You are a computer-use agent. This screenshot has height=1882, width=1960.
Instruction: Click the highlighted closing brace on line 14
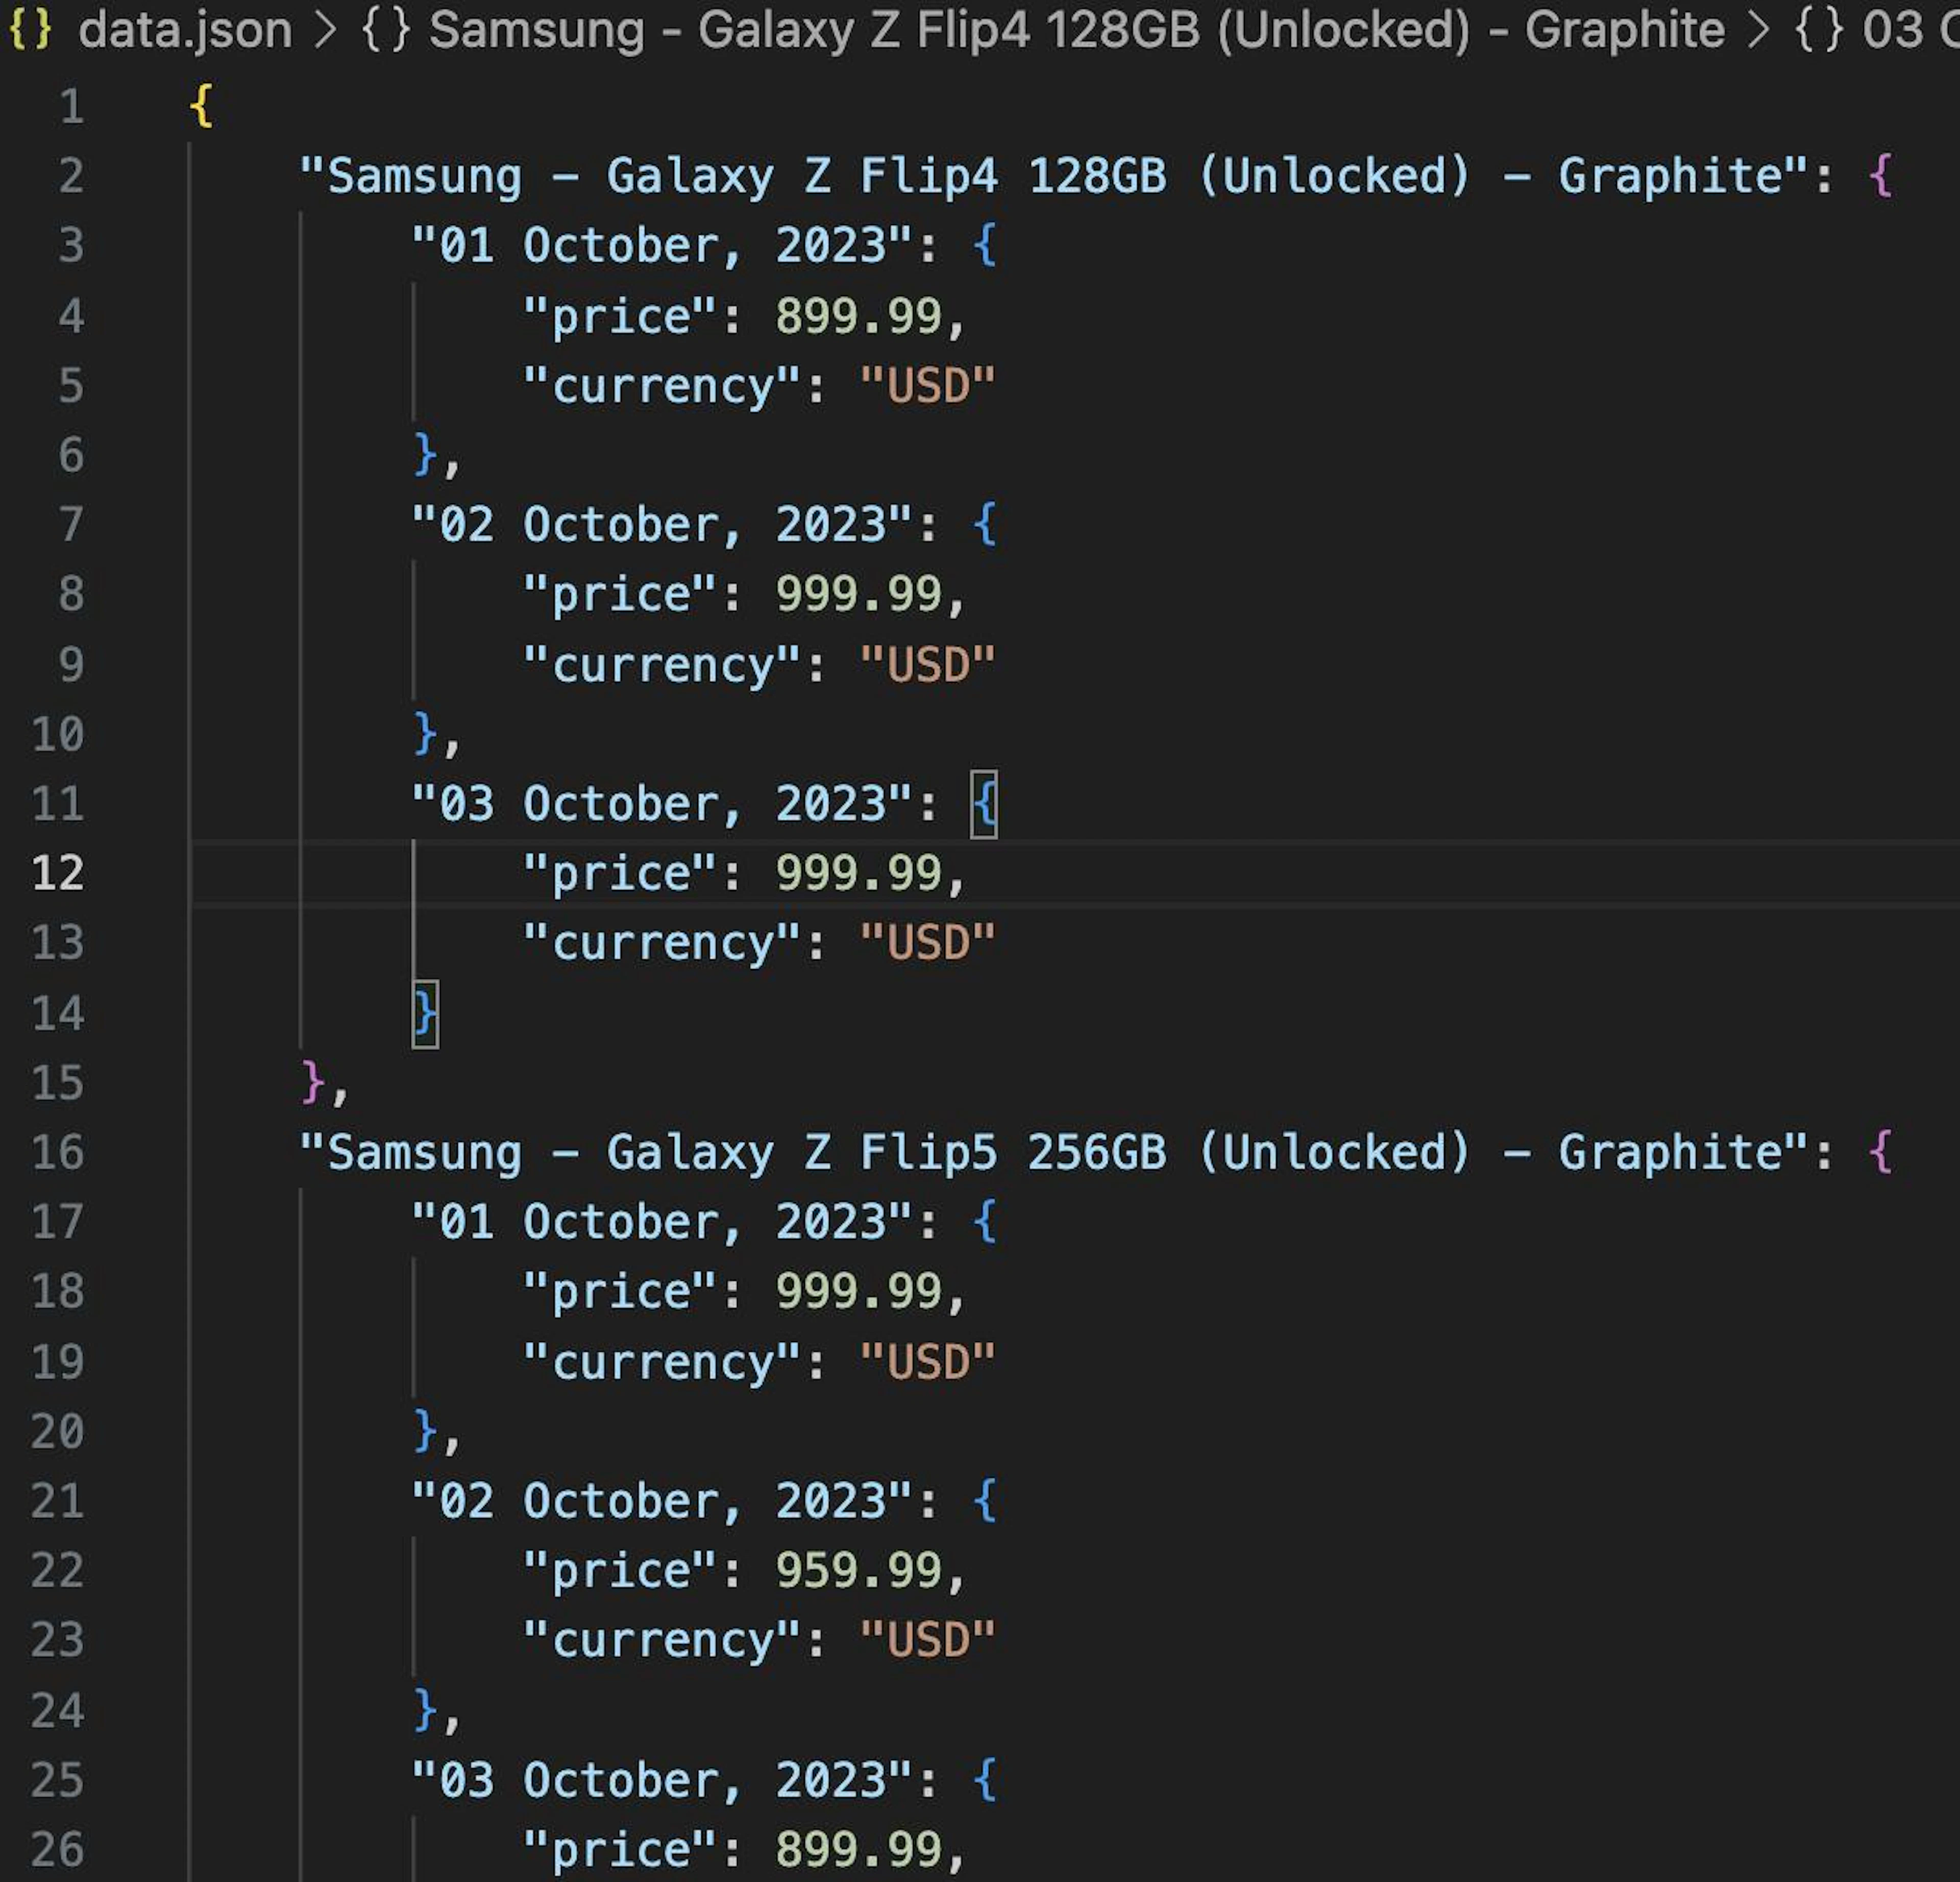[x=425, y=1014]
